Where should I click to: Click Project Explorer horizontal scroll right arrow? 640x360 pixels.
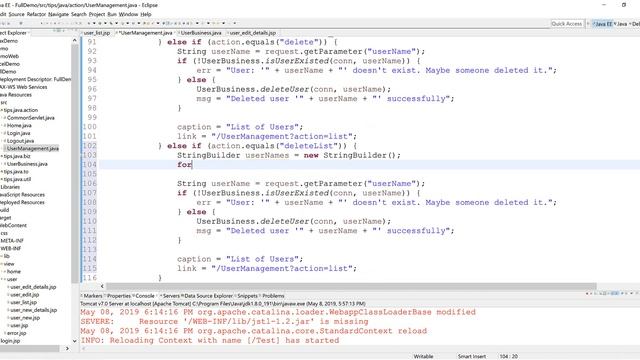[x=67, y=349]
